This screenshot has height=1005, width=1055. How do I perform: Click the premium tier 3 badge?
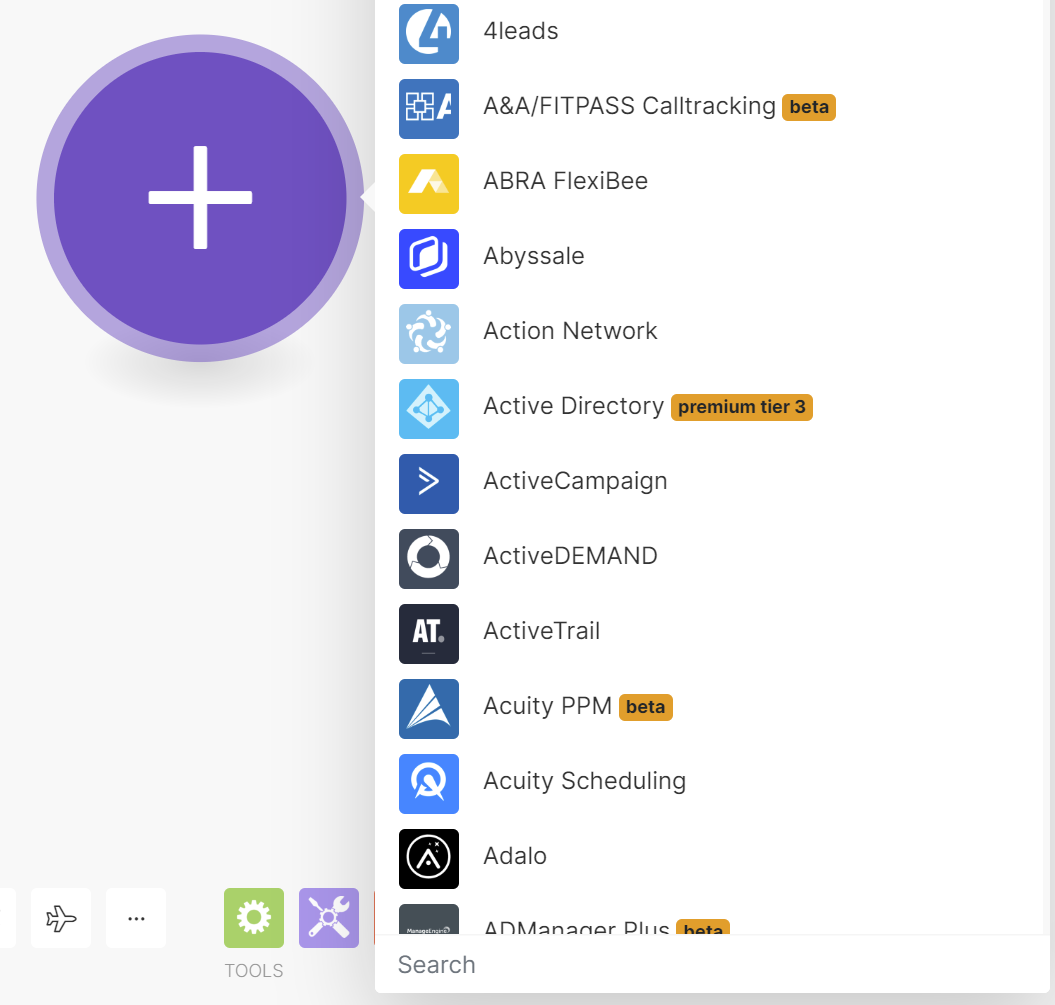(741, 407)
